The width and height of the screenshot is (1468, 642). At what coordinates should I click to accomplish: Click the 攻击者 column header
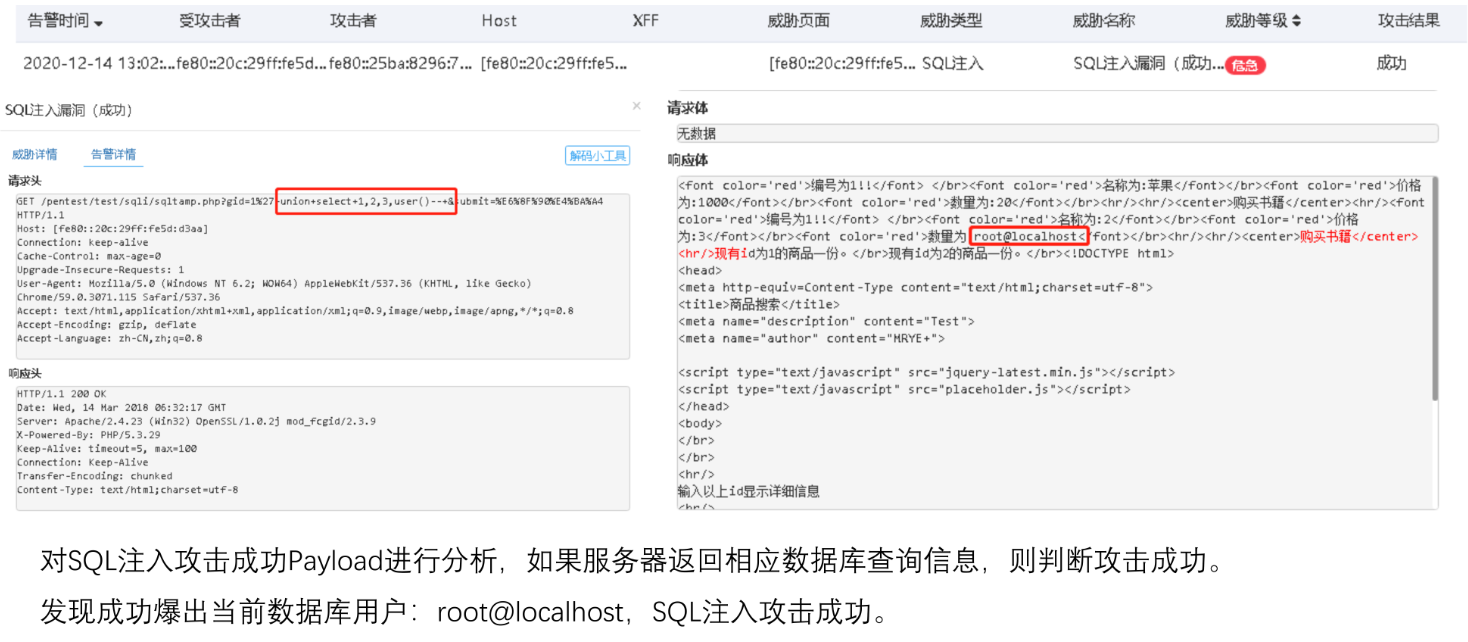(353, 21)
